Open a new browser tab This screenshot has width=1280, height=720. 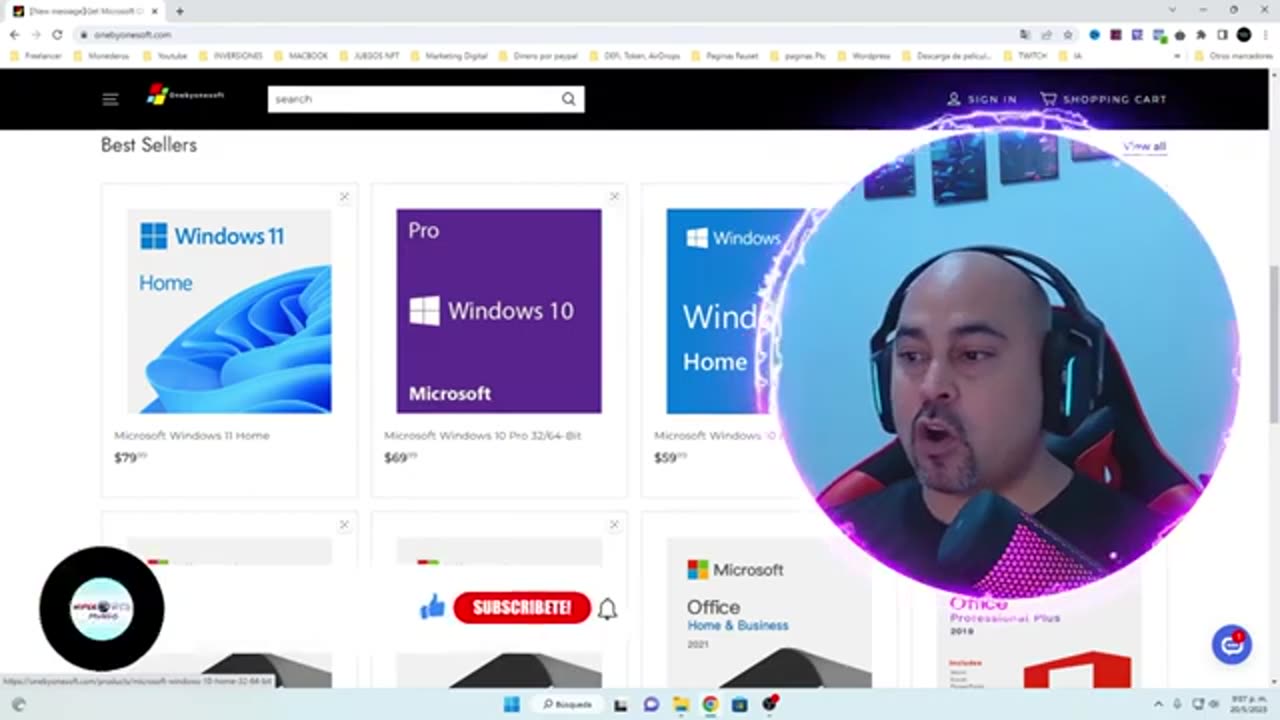tap(180, 11)
